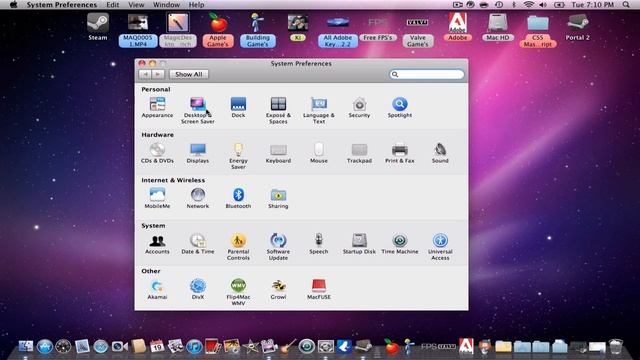The height and width of the screenshot is (360, 640).
Task: Open Startup Disk preferences
Action: 359,244
